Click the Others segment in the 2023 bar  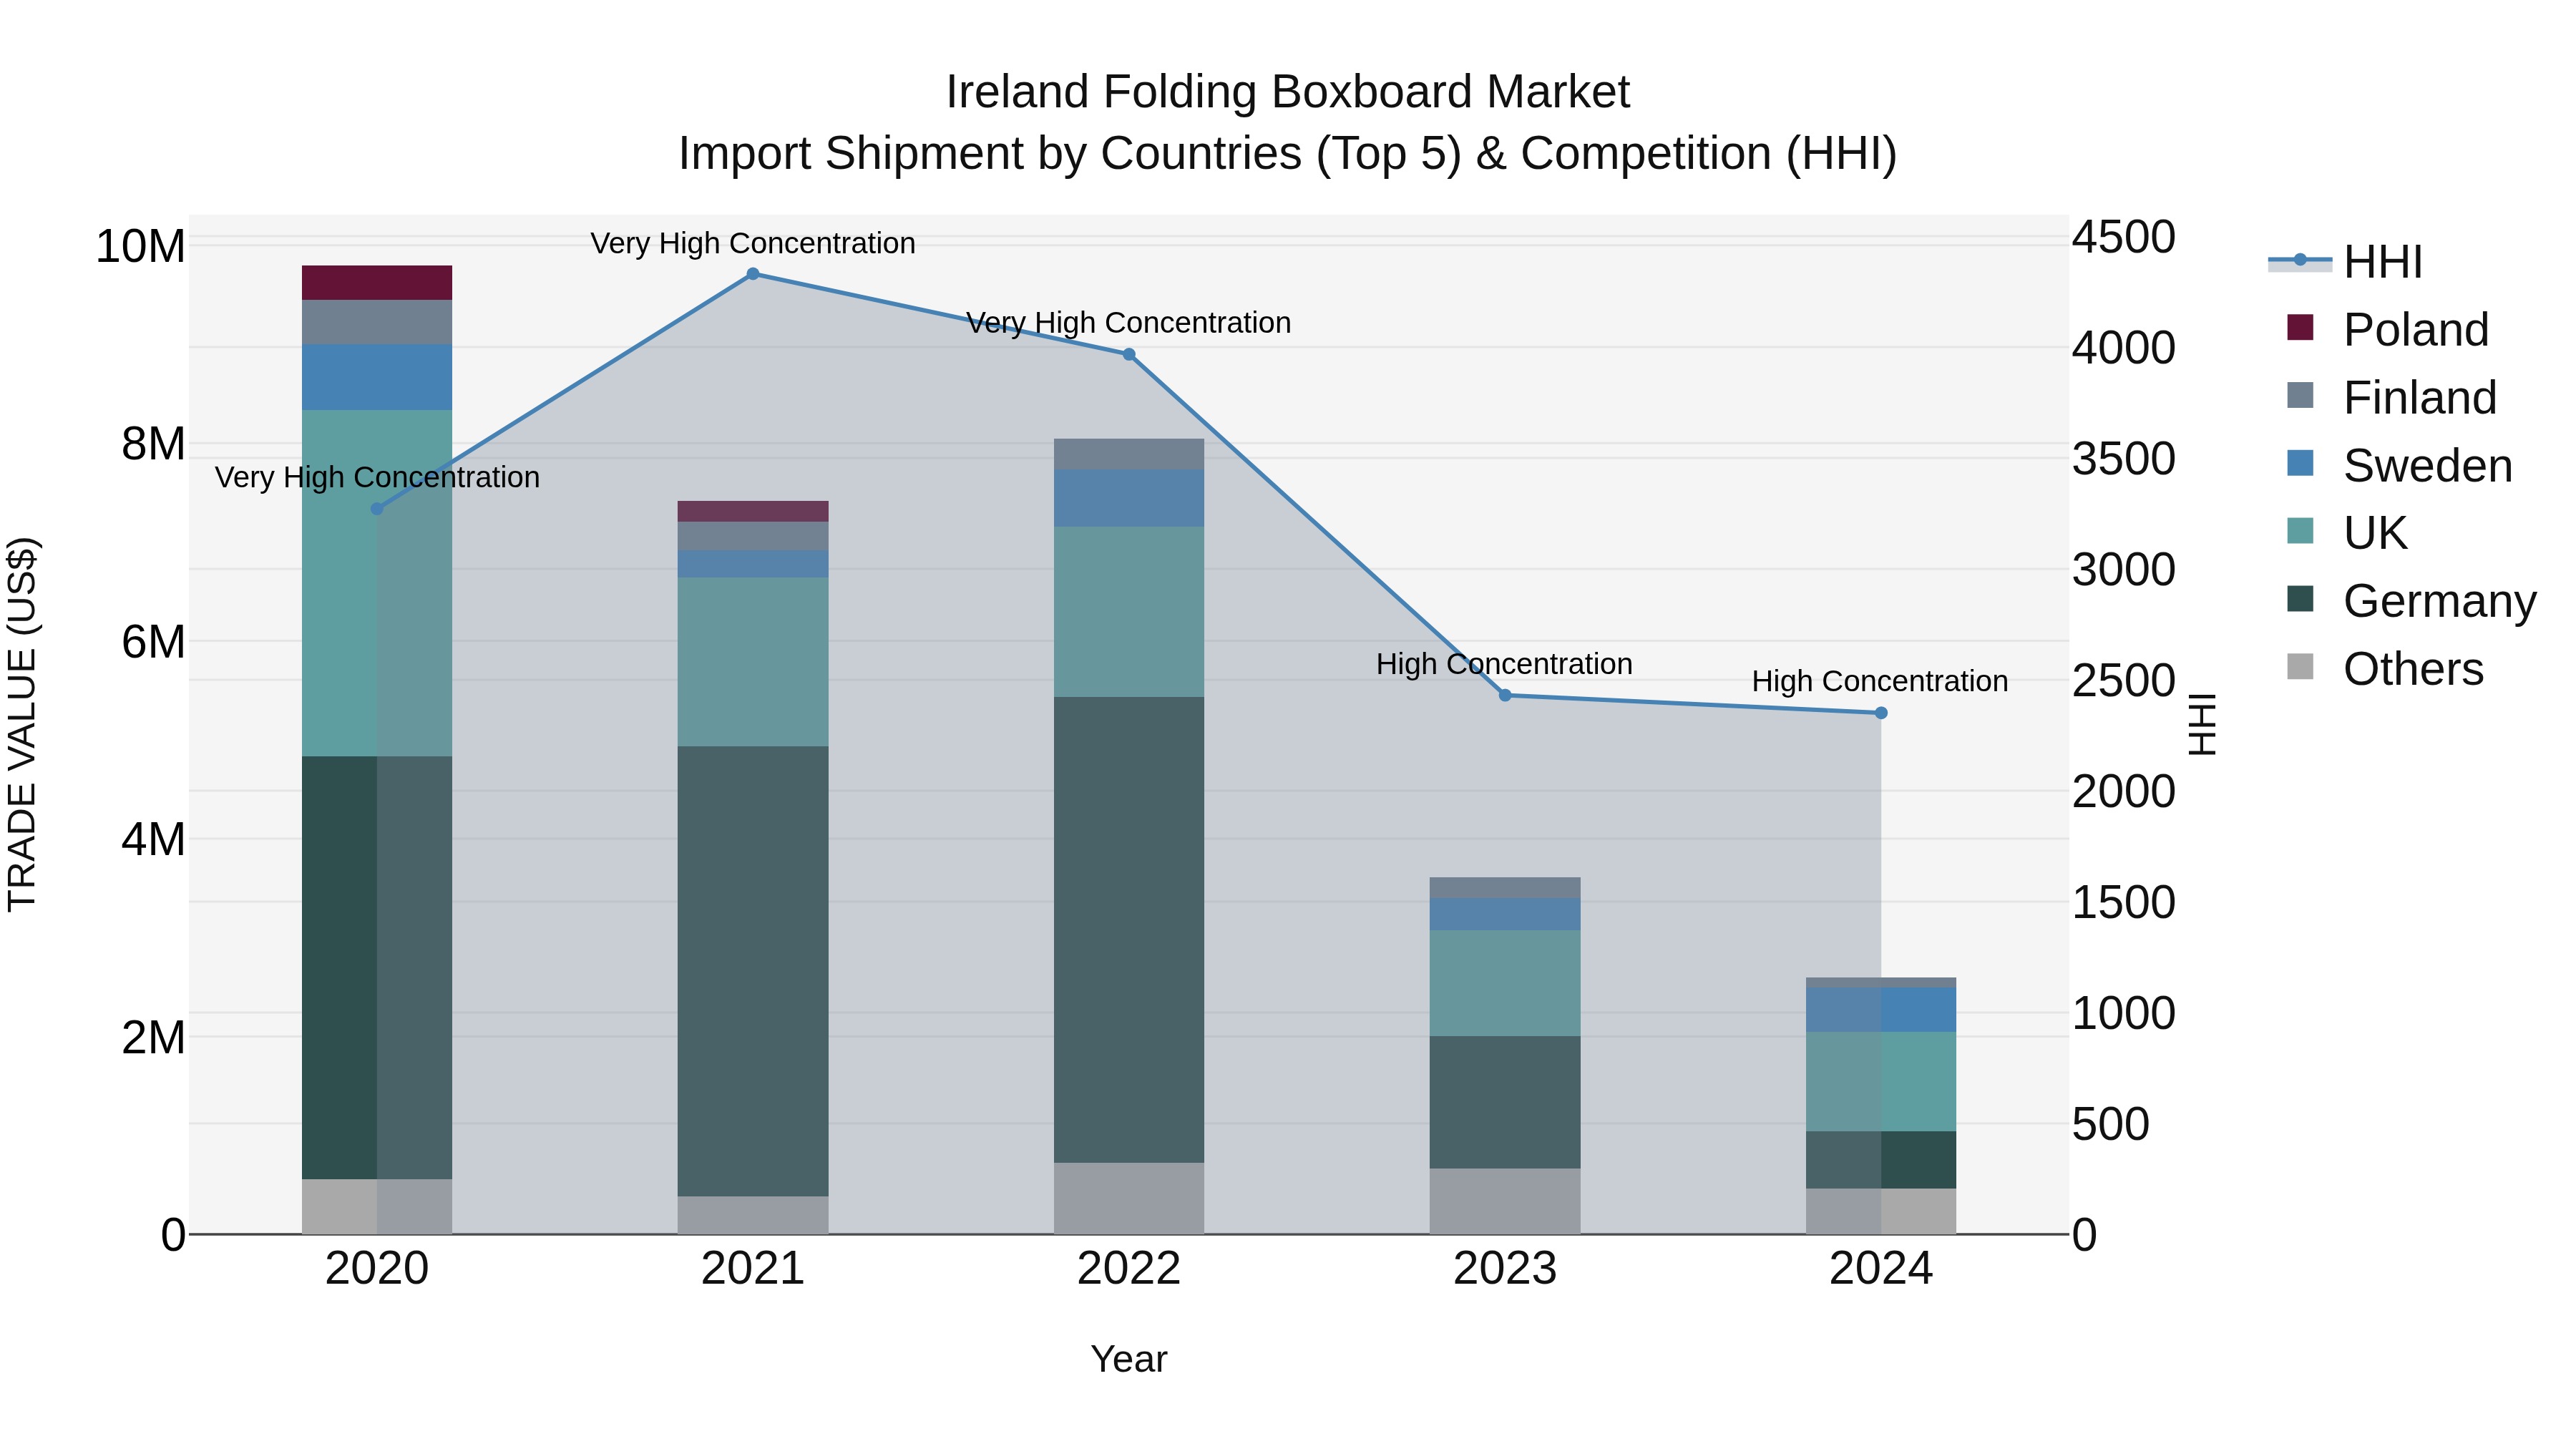coord(1505,1201)
